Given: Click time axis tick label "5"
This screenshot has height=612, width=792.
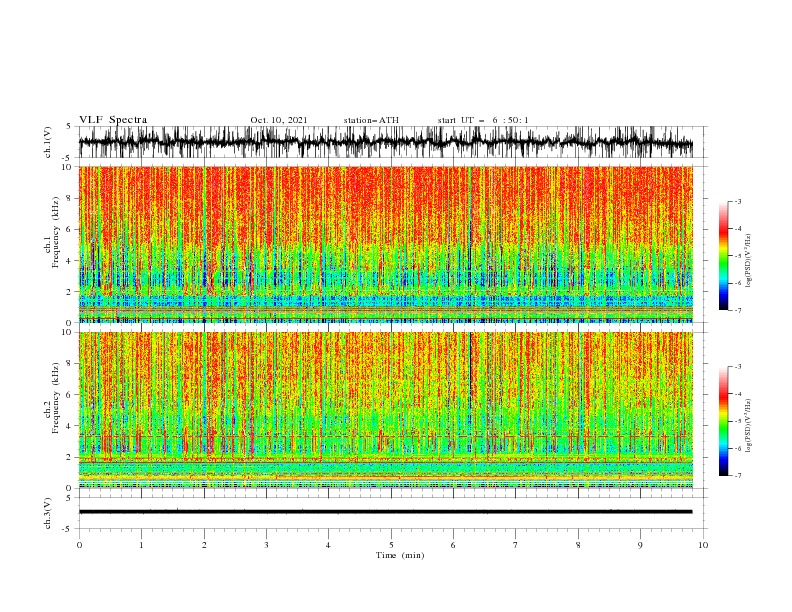Looking at the screenshot, I should tap(391, 545).
